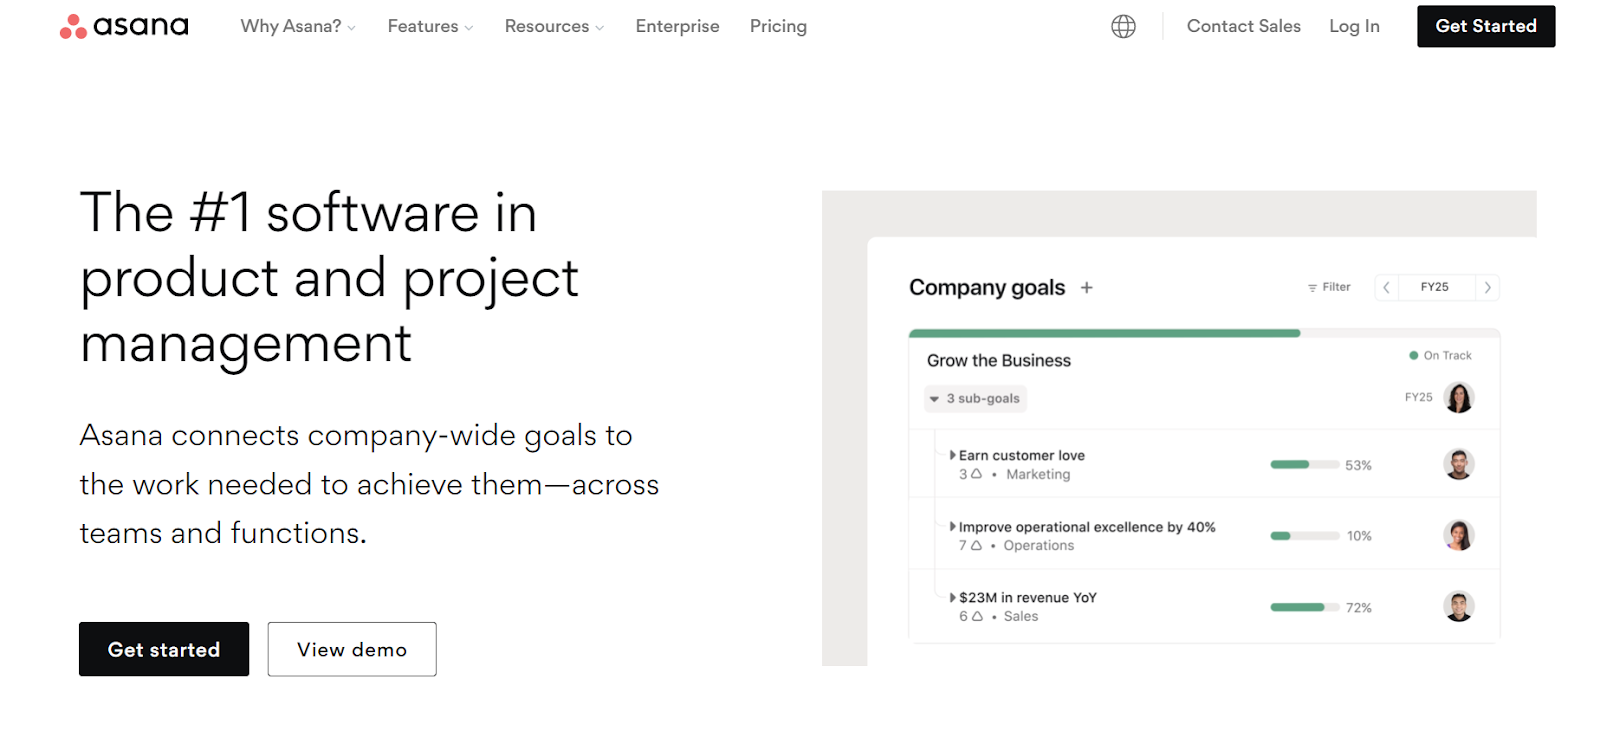
Task: Go to previous fiscal year arrow
Action: 1386,288
